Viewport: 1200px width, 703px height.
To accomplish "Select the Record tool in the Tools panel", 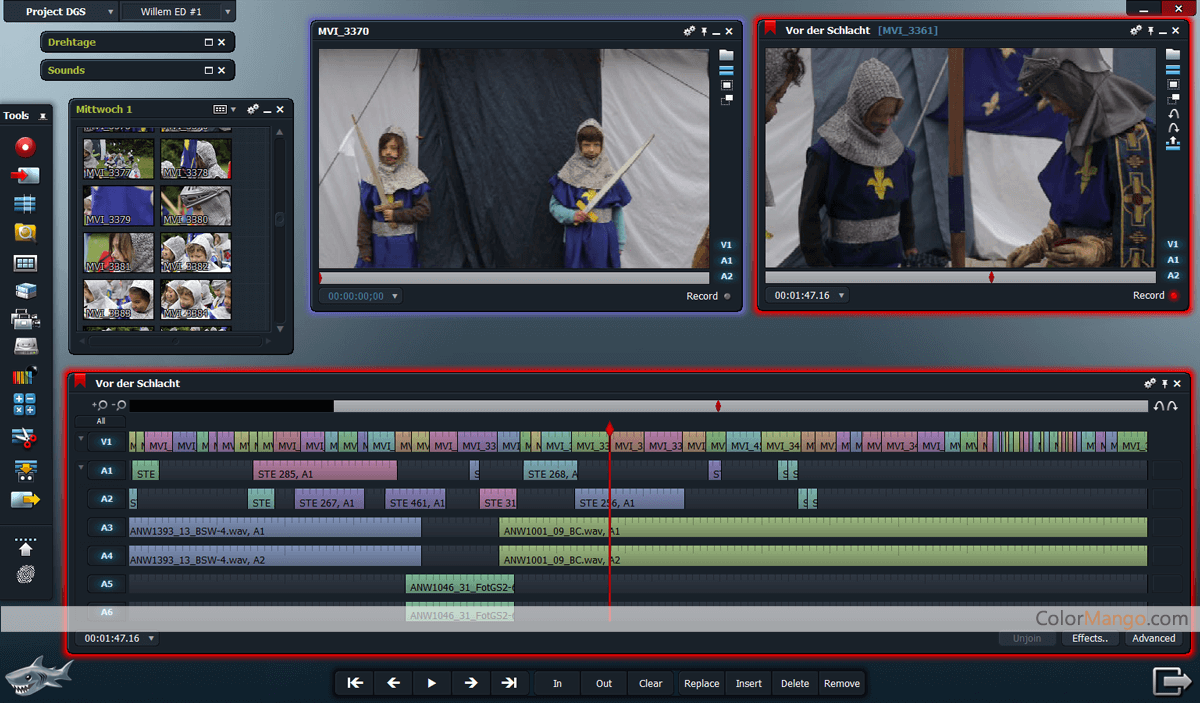I will (x=26, y=146).
